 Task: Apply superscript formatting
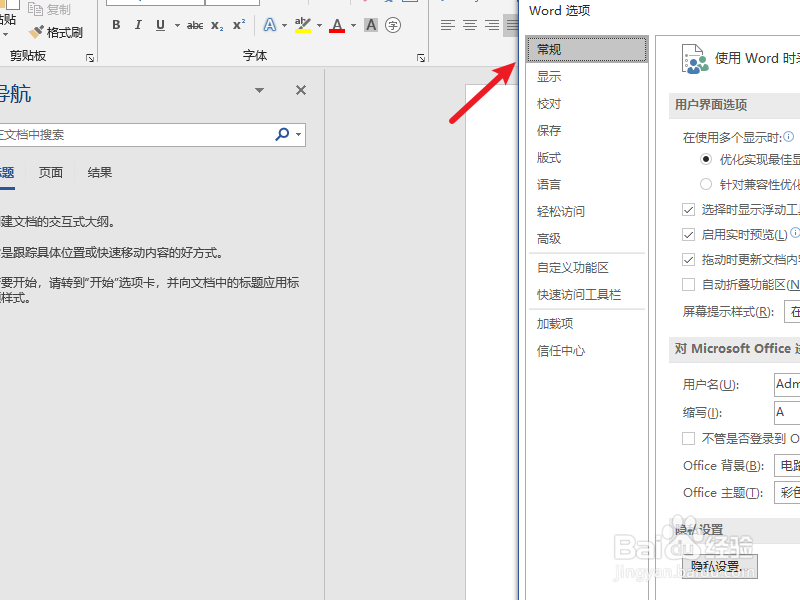[239, 24]
